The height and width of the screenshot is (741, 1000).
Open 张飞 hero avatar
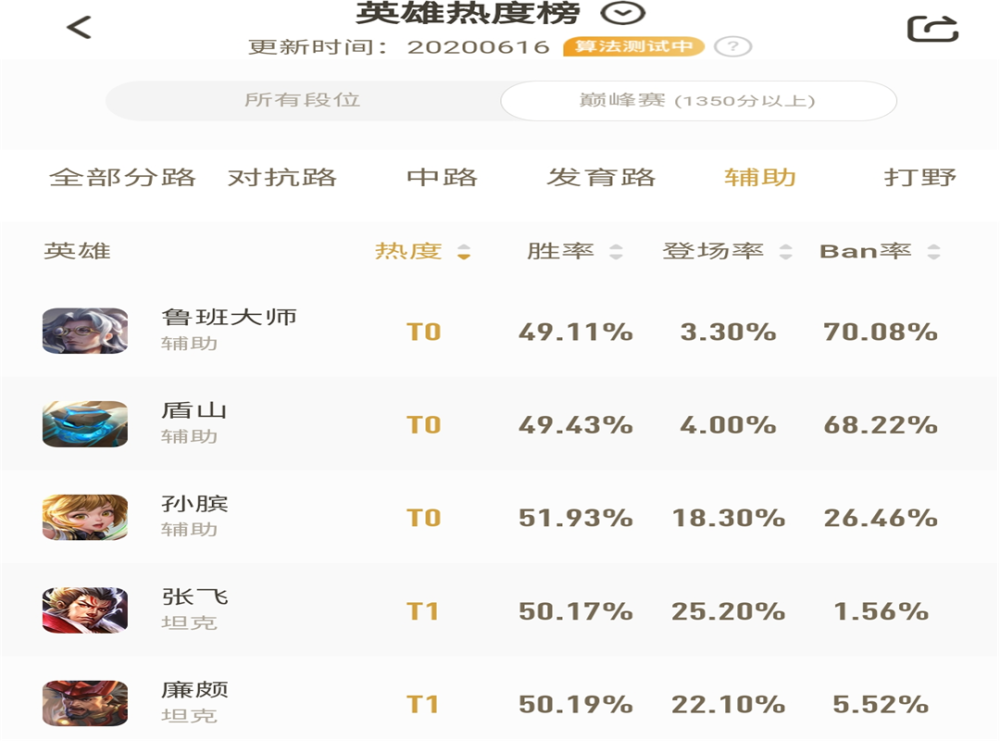pos(85,610)
